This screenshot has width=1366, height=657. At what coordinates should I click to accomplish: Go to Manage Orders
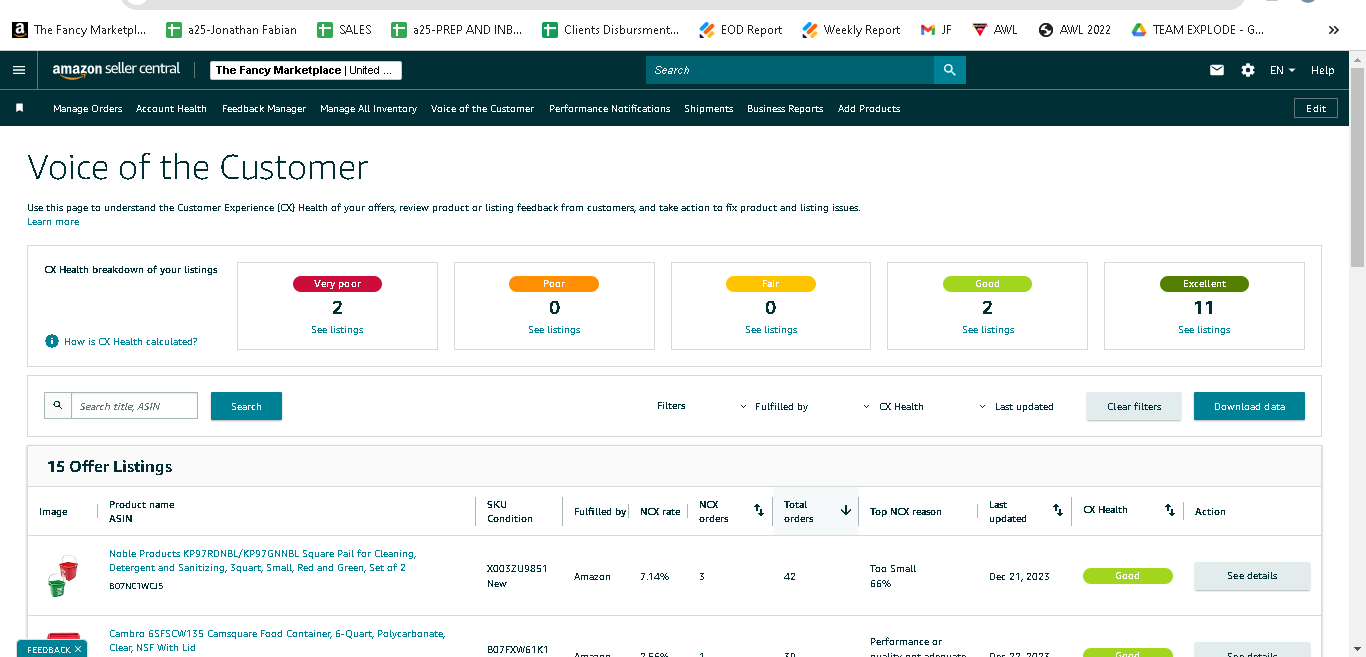pos(88,108)
